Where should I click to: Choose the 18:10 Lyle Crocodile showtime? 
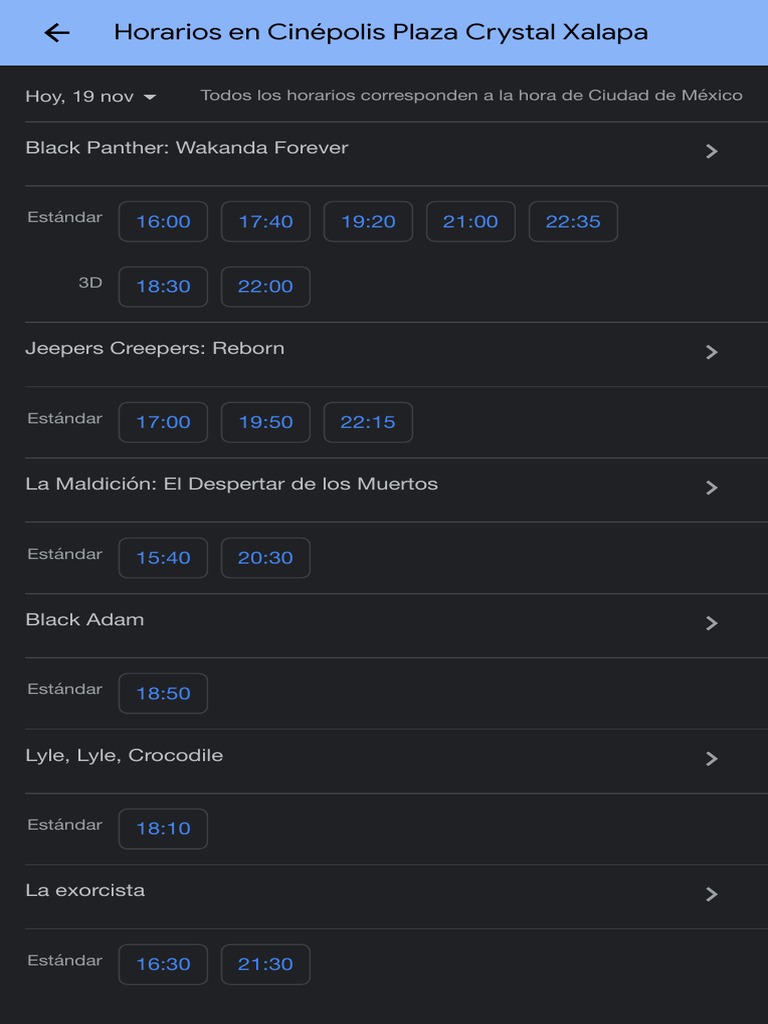[163, 829]
